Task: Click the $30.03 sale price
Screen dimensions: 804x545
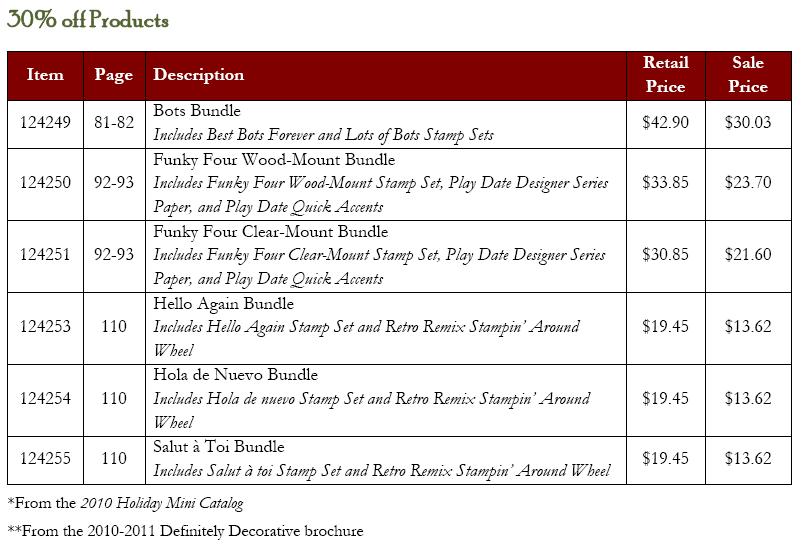Action: pos(748,123)
